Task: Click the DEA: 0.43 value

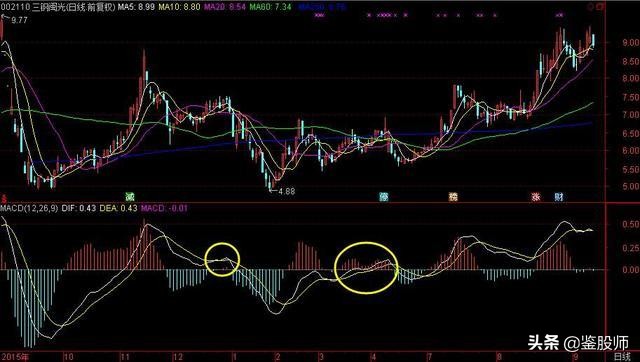Action: point(118,208)
